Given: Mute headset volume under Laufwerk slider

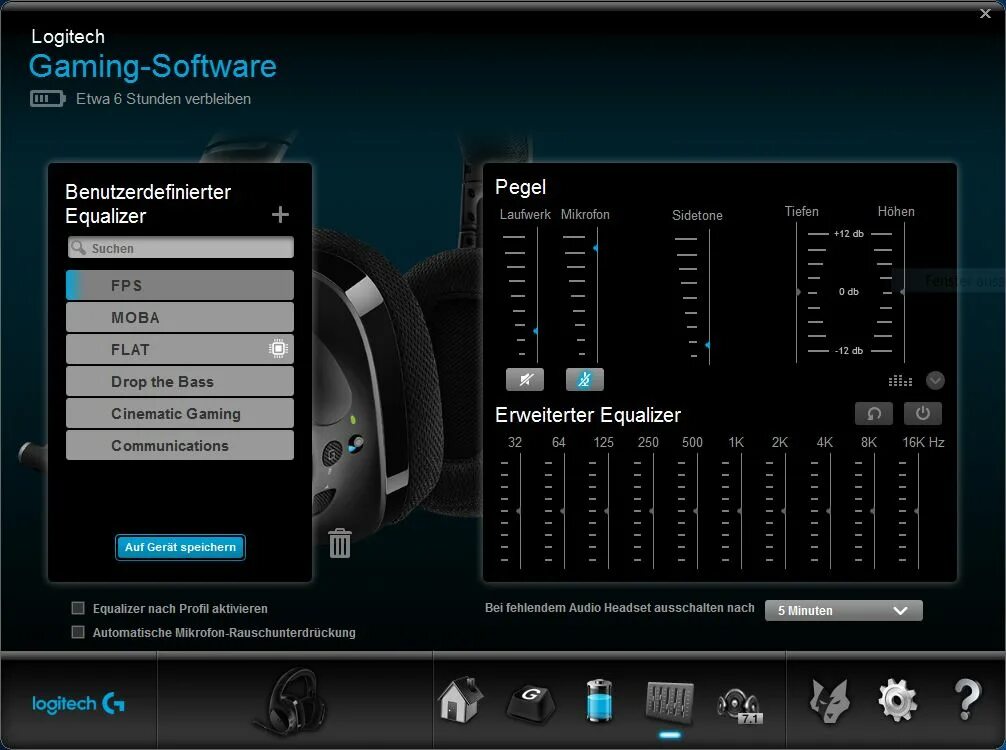Looking at the screenshot, I should coord(525,379).
